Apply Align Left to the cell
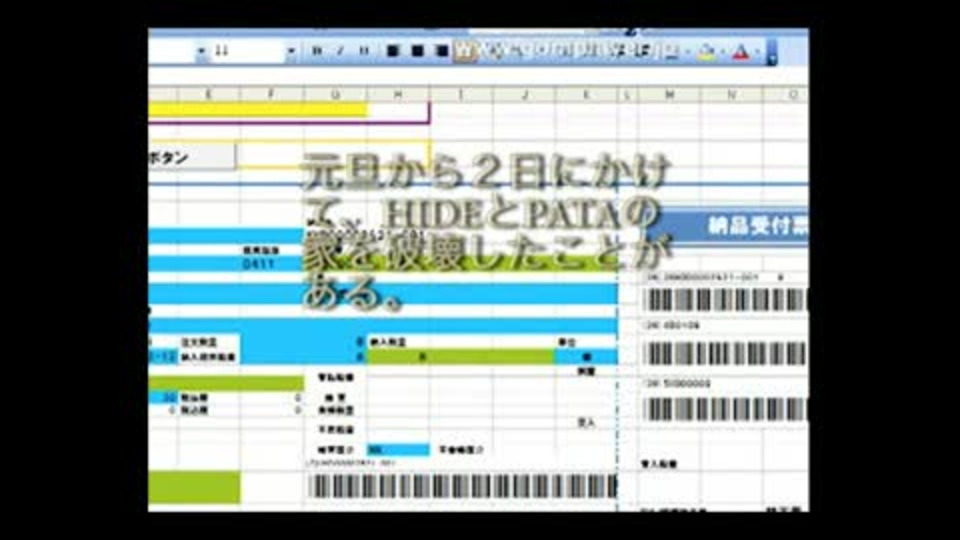Image resolution: width=960 pixels, height=540 pixels. click(393, 51)
